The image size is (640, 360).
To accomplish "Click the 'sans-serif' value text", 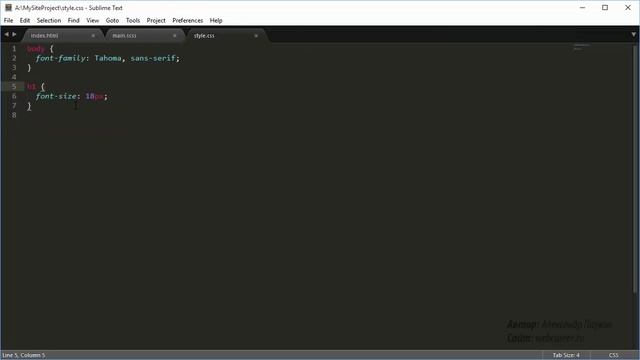I will coord(153,58).
